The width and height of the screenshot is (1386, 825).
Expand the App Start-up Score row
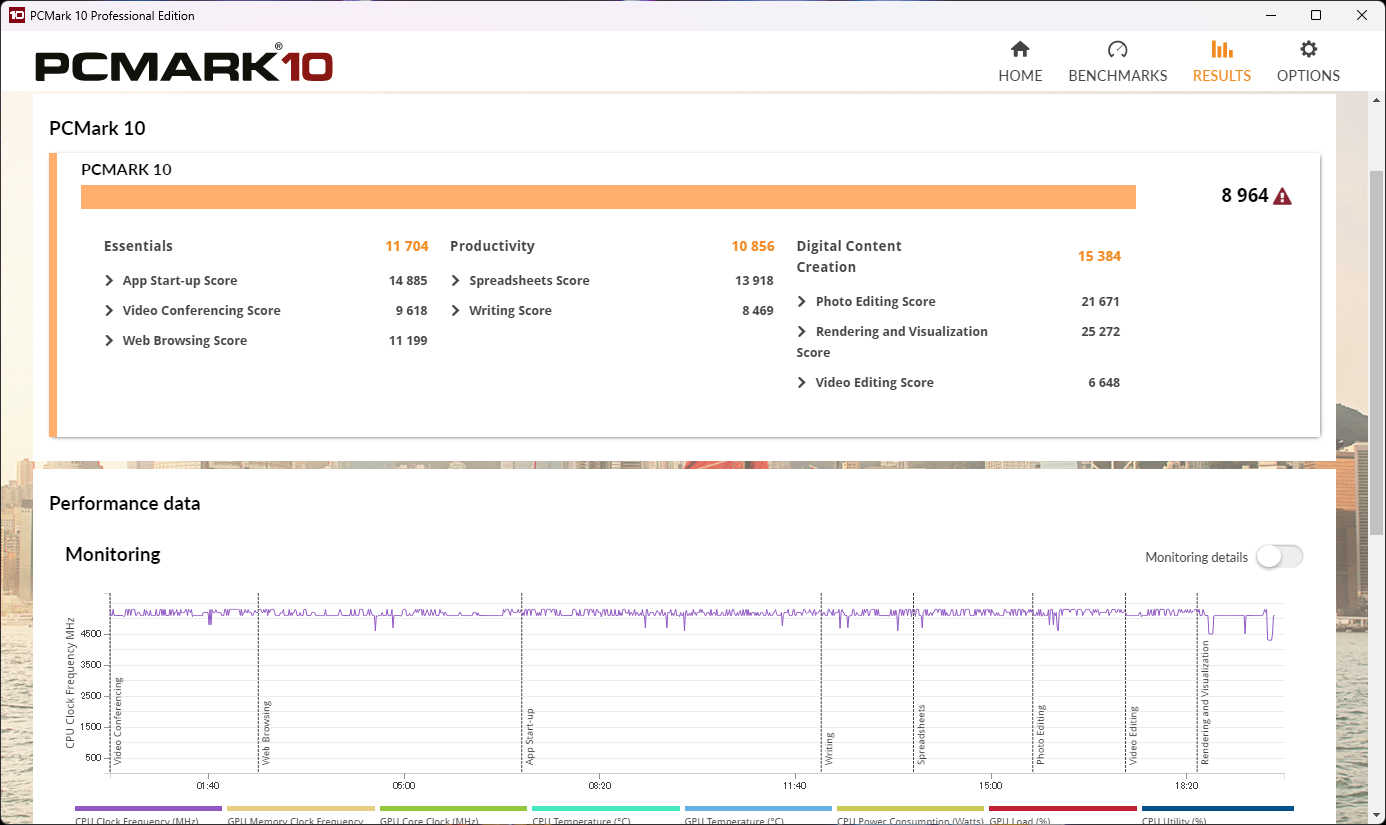(x=110, y=281)
